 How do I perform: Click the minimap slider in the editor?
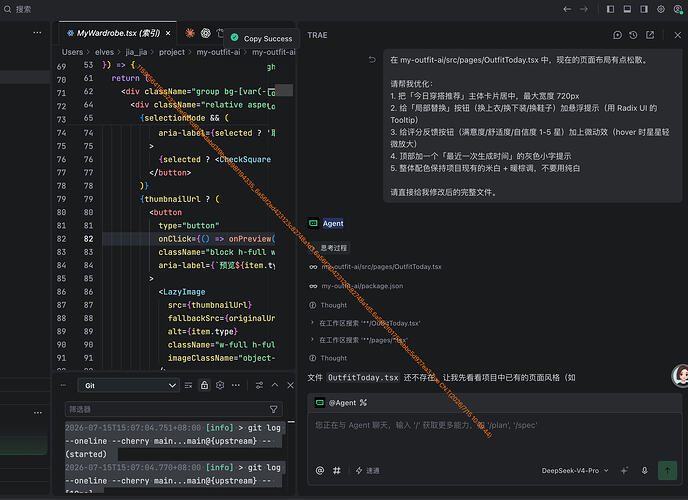[x=284, y=90]
